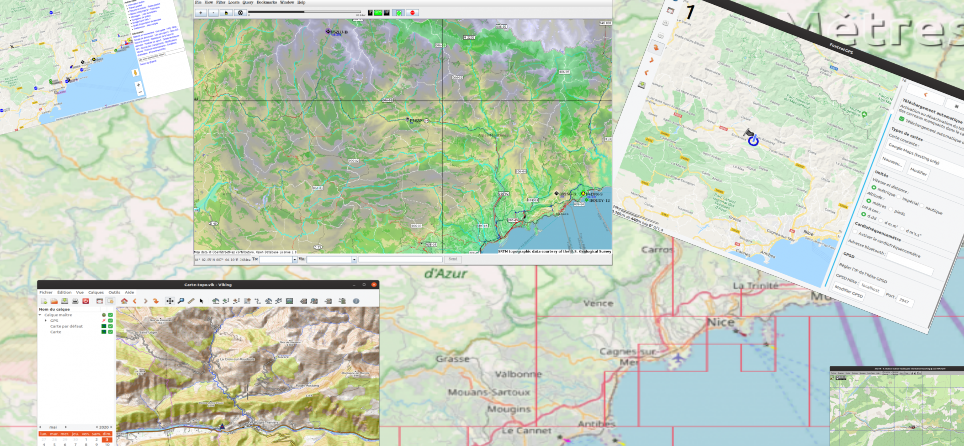This screenshot has width=964, height=446.
Task: Click the Port input field in FoxtrotGPS
Action: tap(904, 300)
